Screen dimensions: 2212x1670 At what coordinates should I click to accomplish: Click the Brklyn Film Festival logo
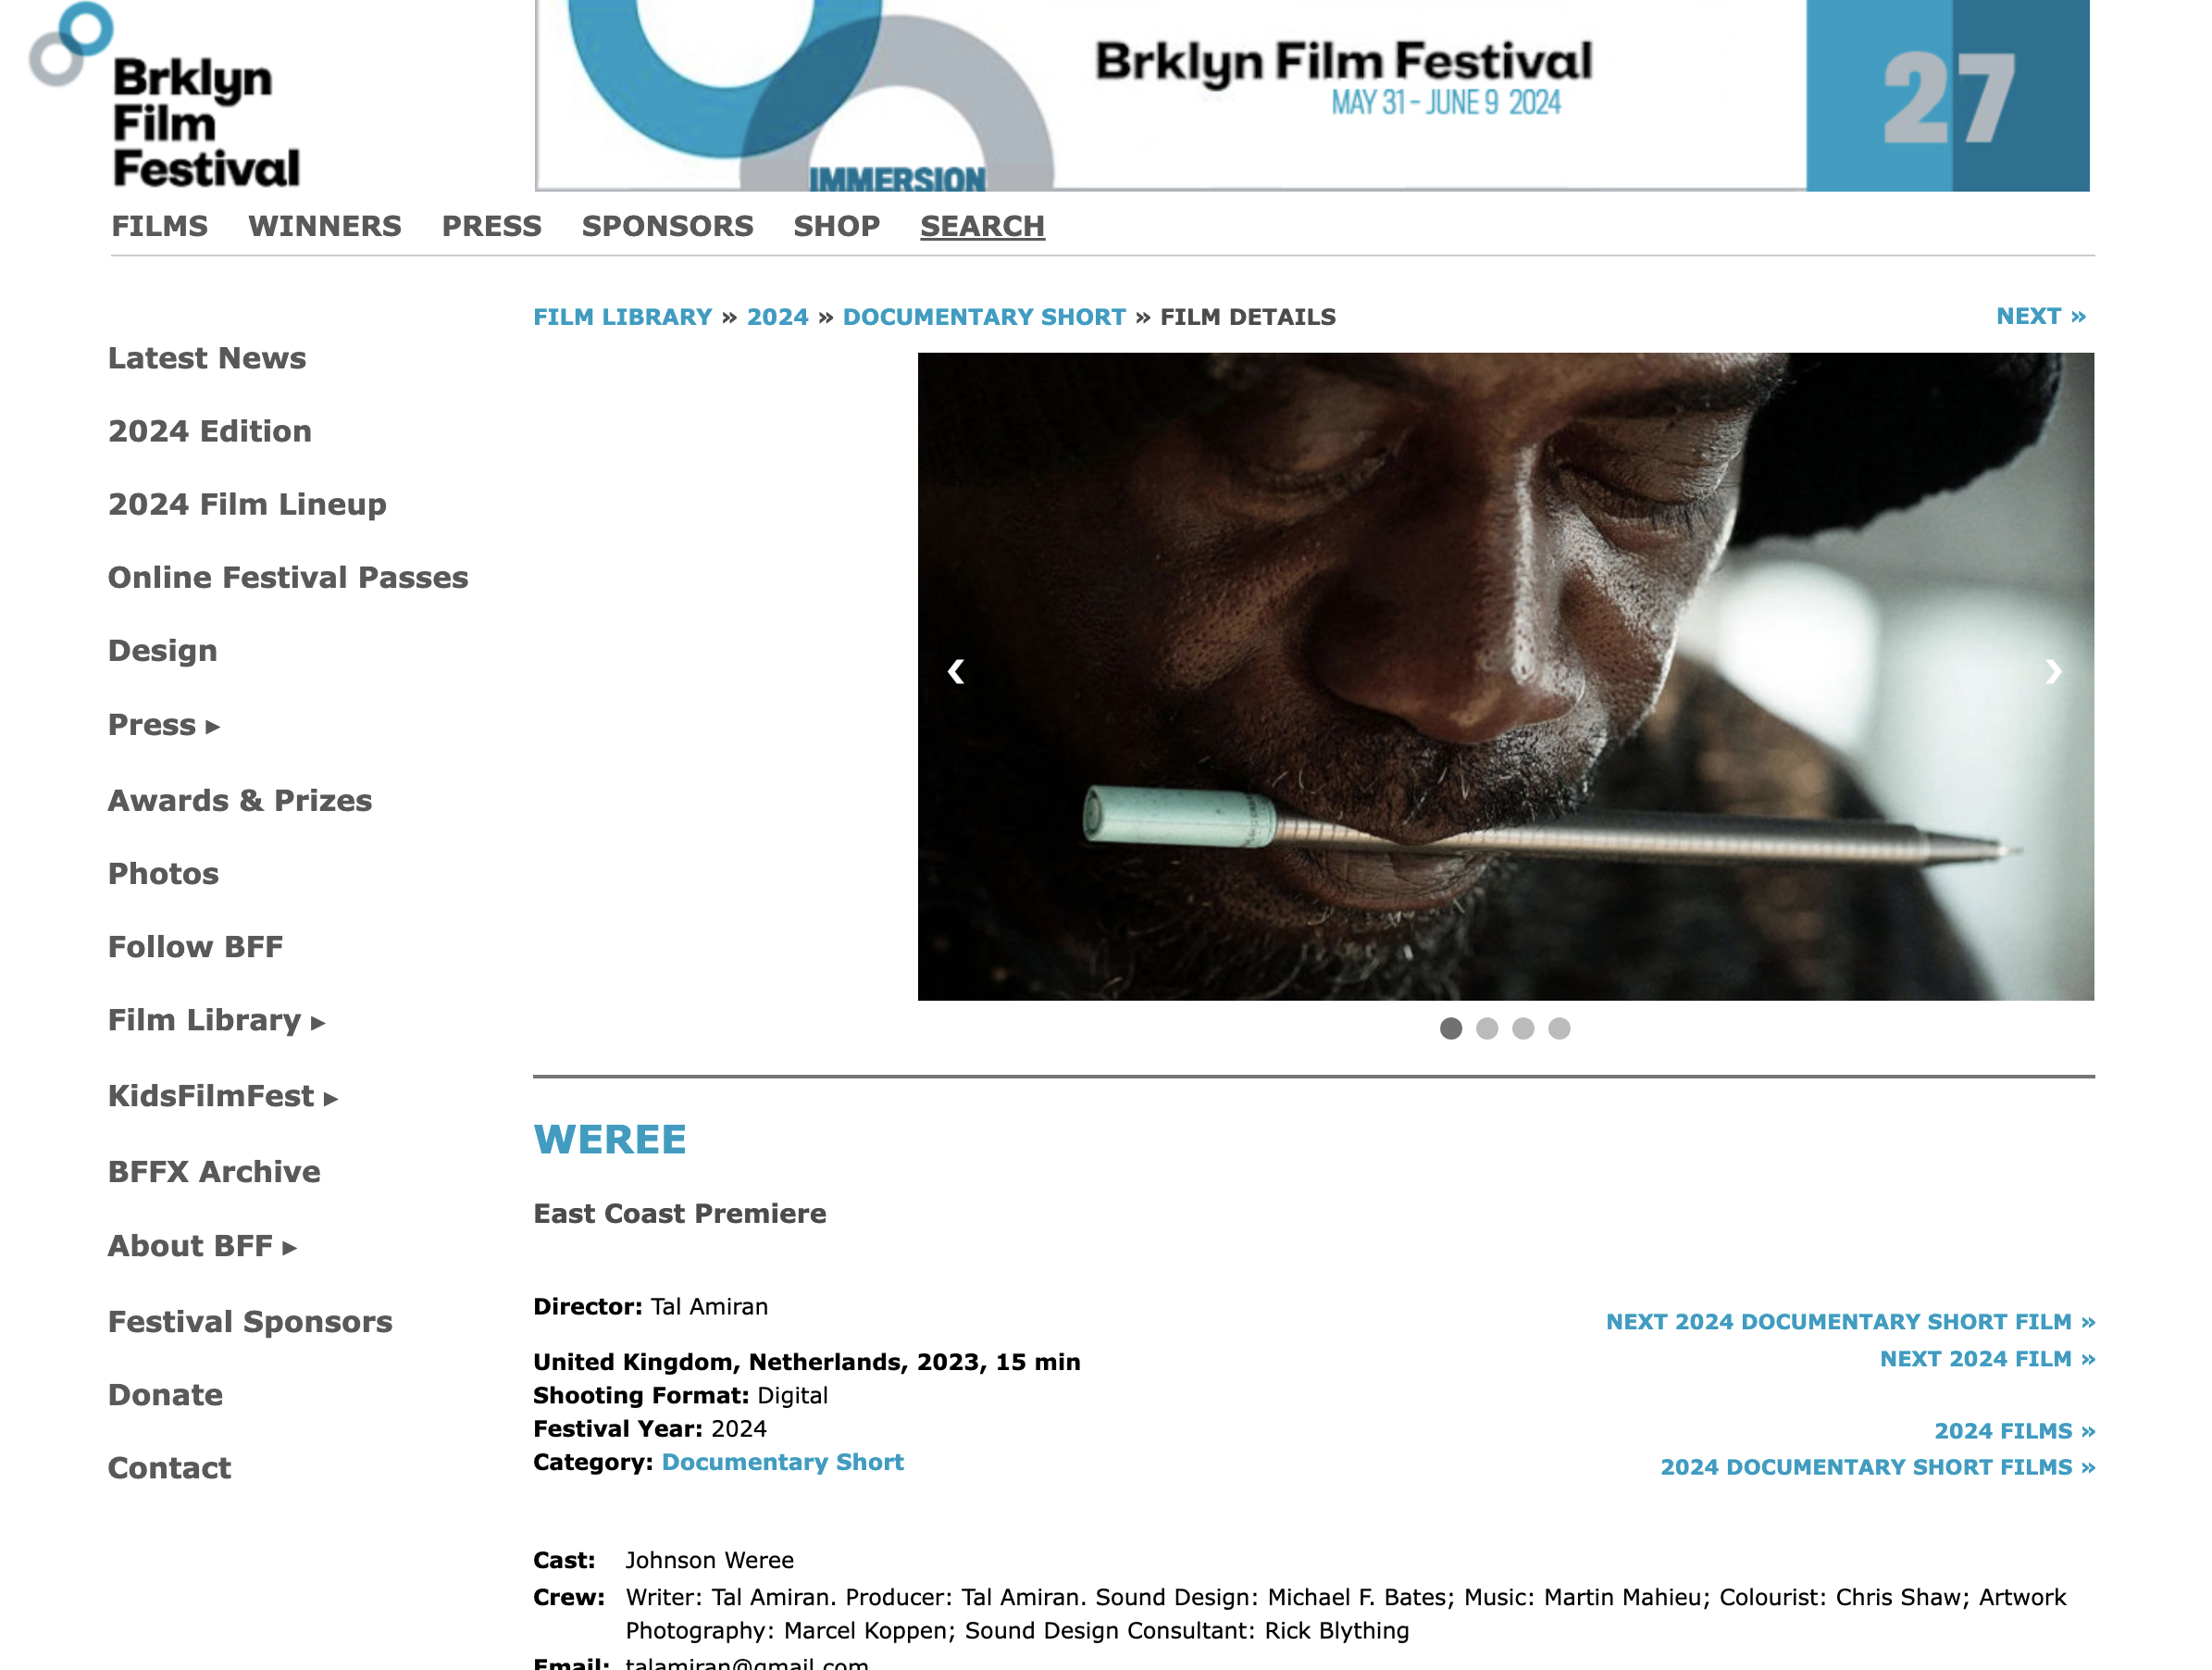coord(165,96)
